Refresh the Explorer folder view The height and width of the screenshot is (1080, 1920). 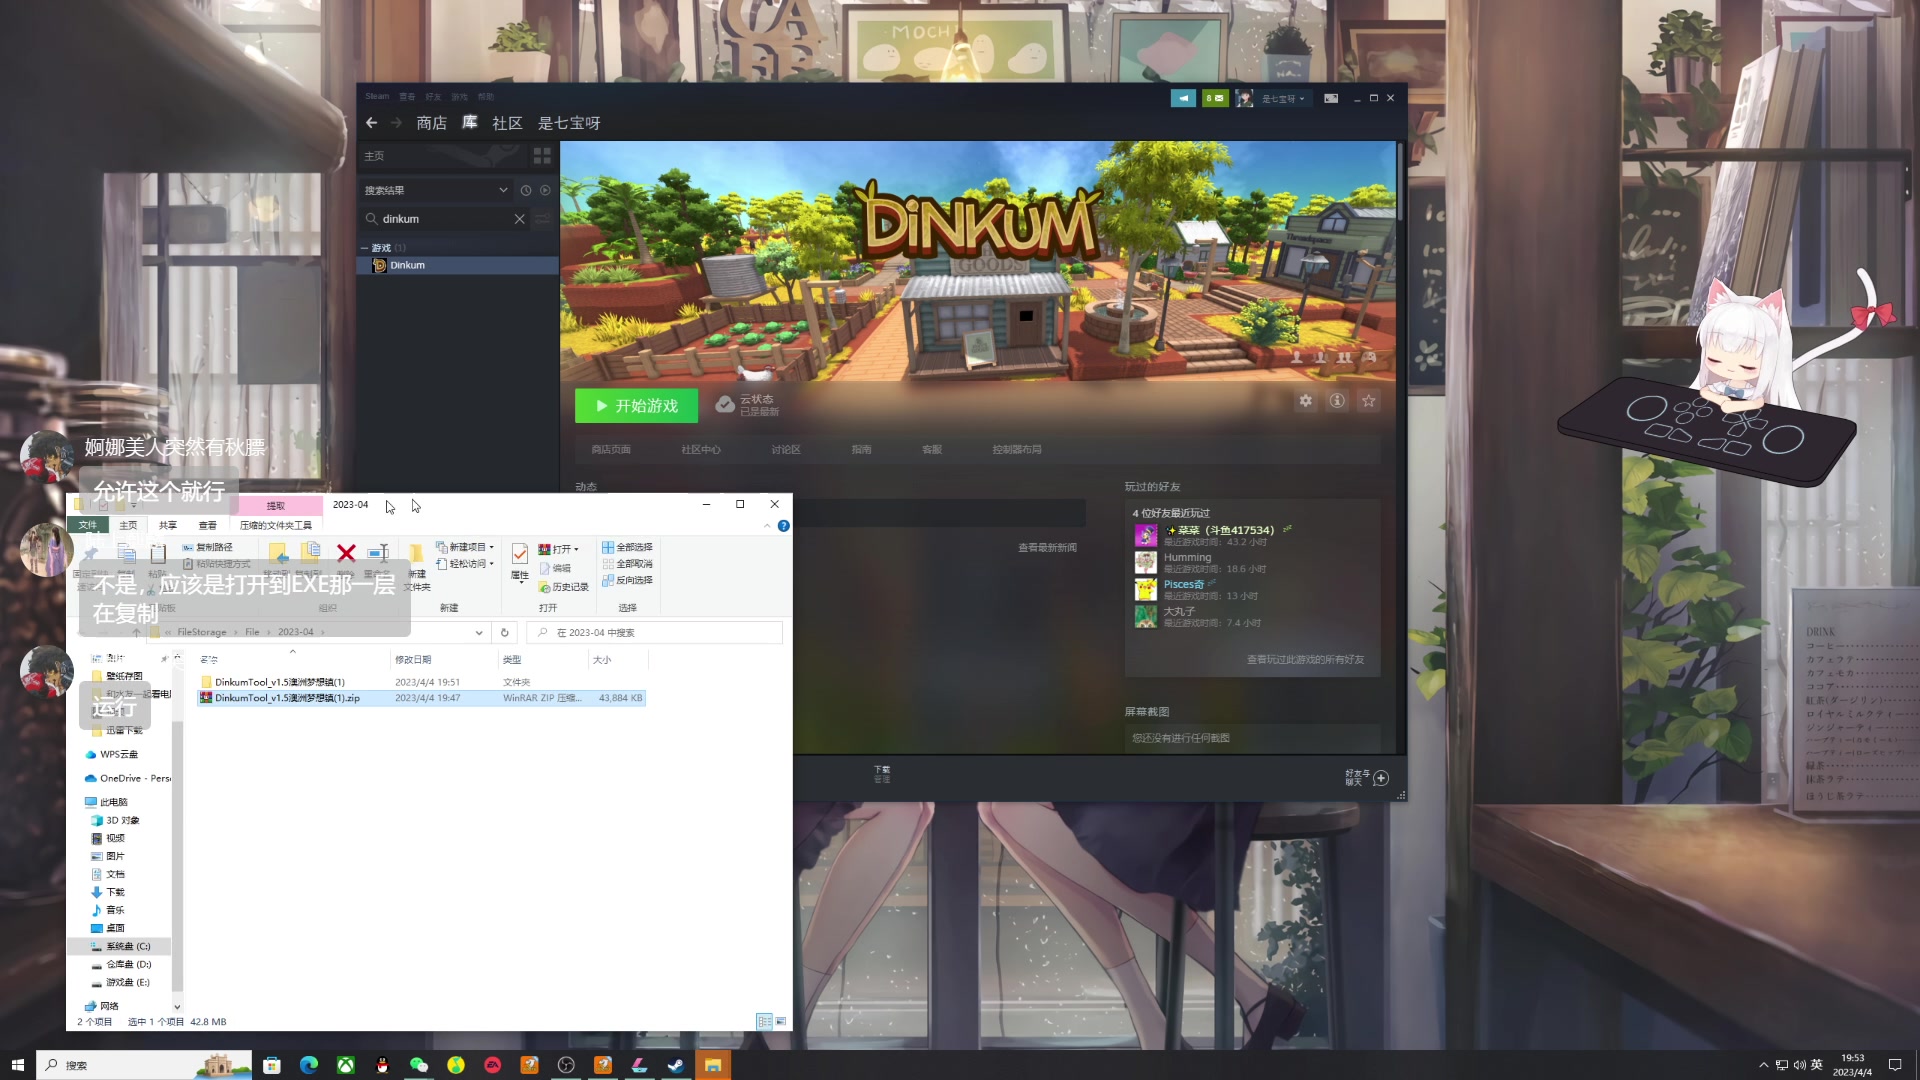point(505,632)
